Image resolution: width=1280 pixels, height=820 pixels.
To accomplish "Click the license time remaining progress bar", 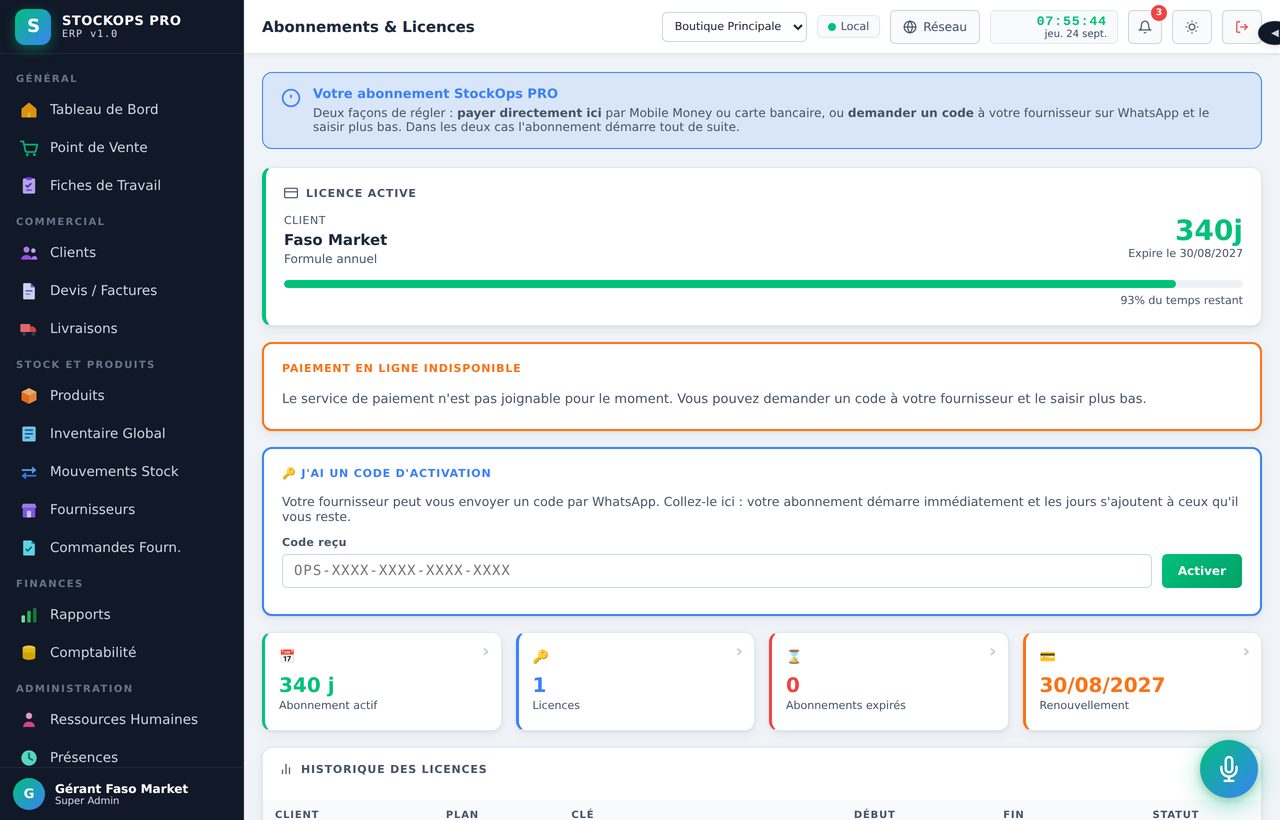I will [763, 284].
